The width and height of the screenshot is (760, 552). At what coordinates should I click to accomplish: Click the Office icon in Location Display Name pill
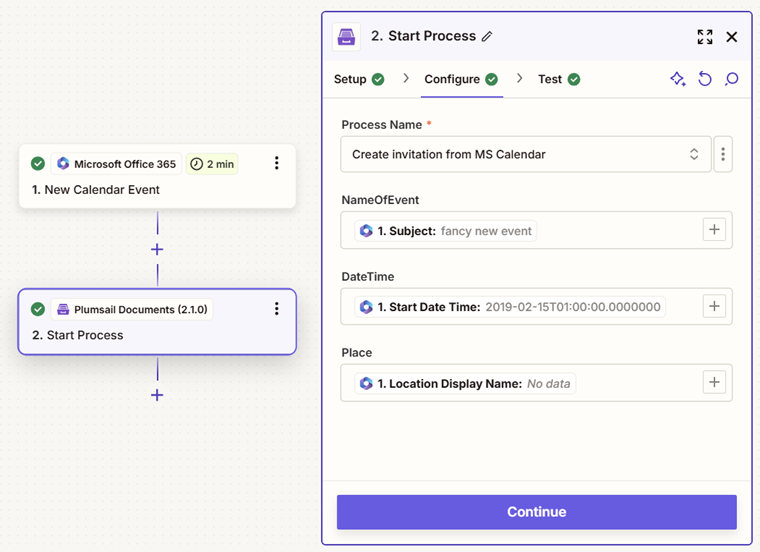point(366,383)
